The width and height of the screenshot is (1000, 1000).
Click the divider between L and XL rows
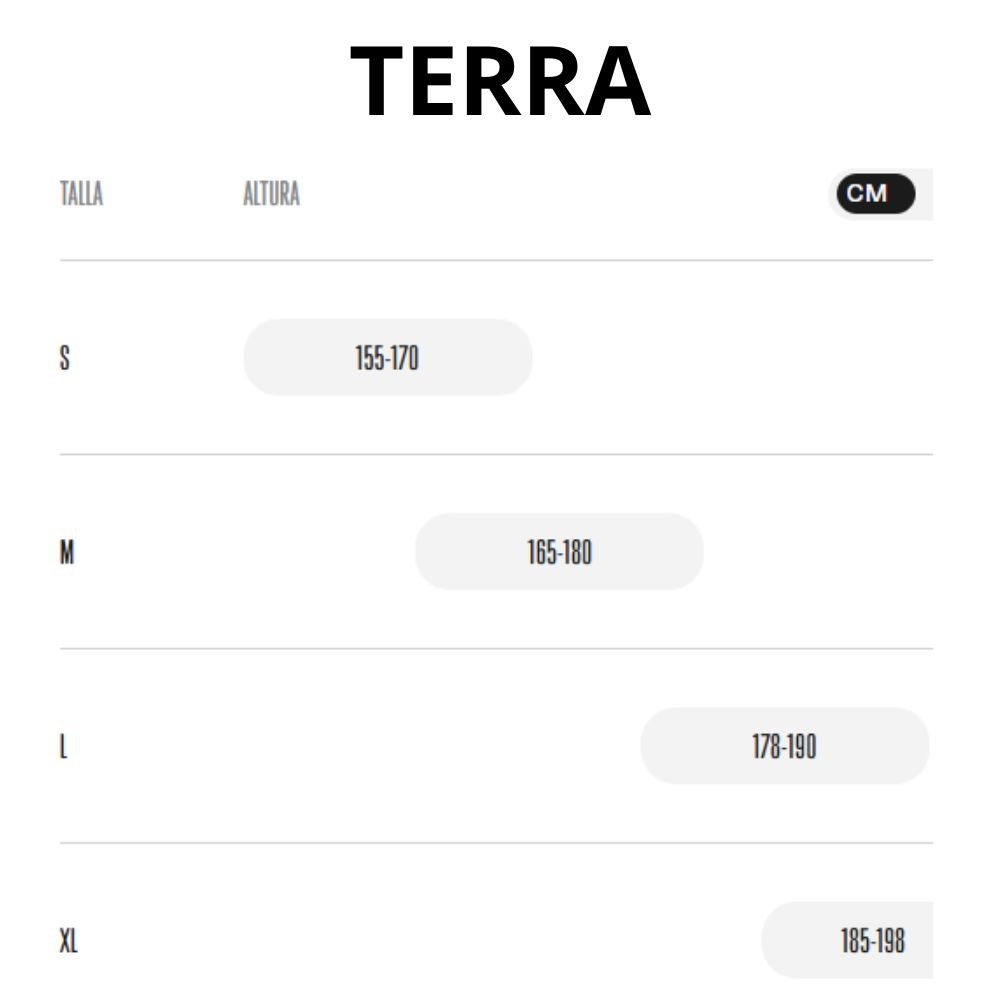[x=496, y=842]
